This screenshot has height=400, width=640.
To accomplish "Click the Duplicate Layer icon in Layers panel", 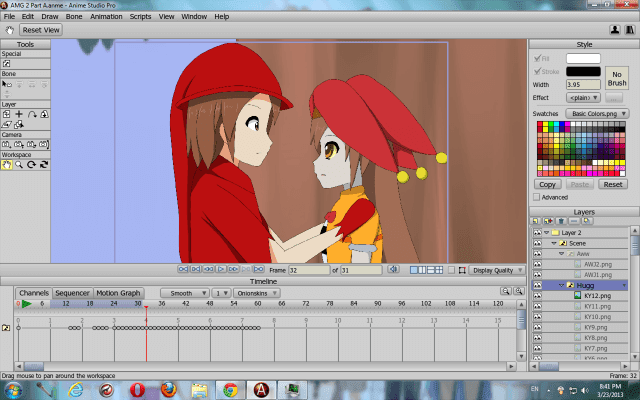I will pyautogui.click(x=549, y=221).
